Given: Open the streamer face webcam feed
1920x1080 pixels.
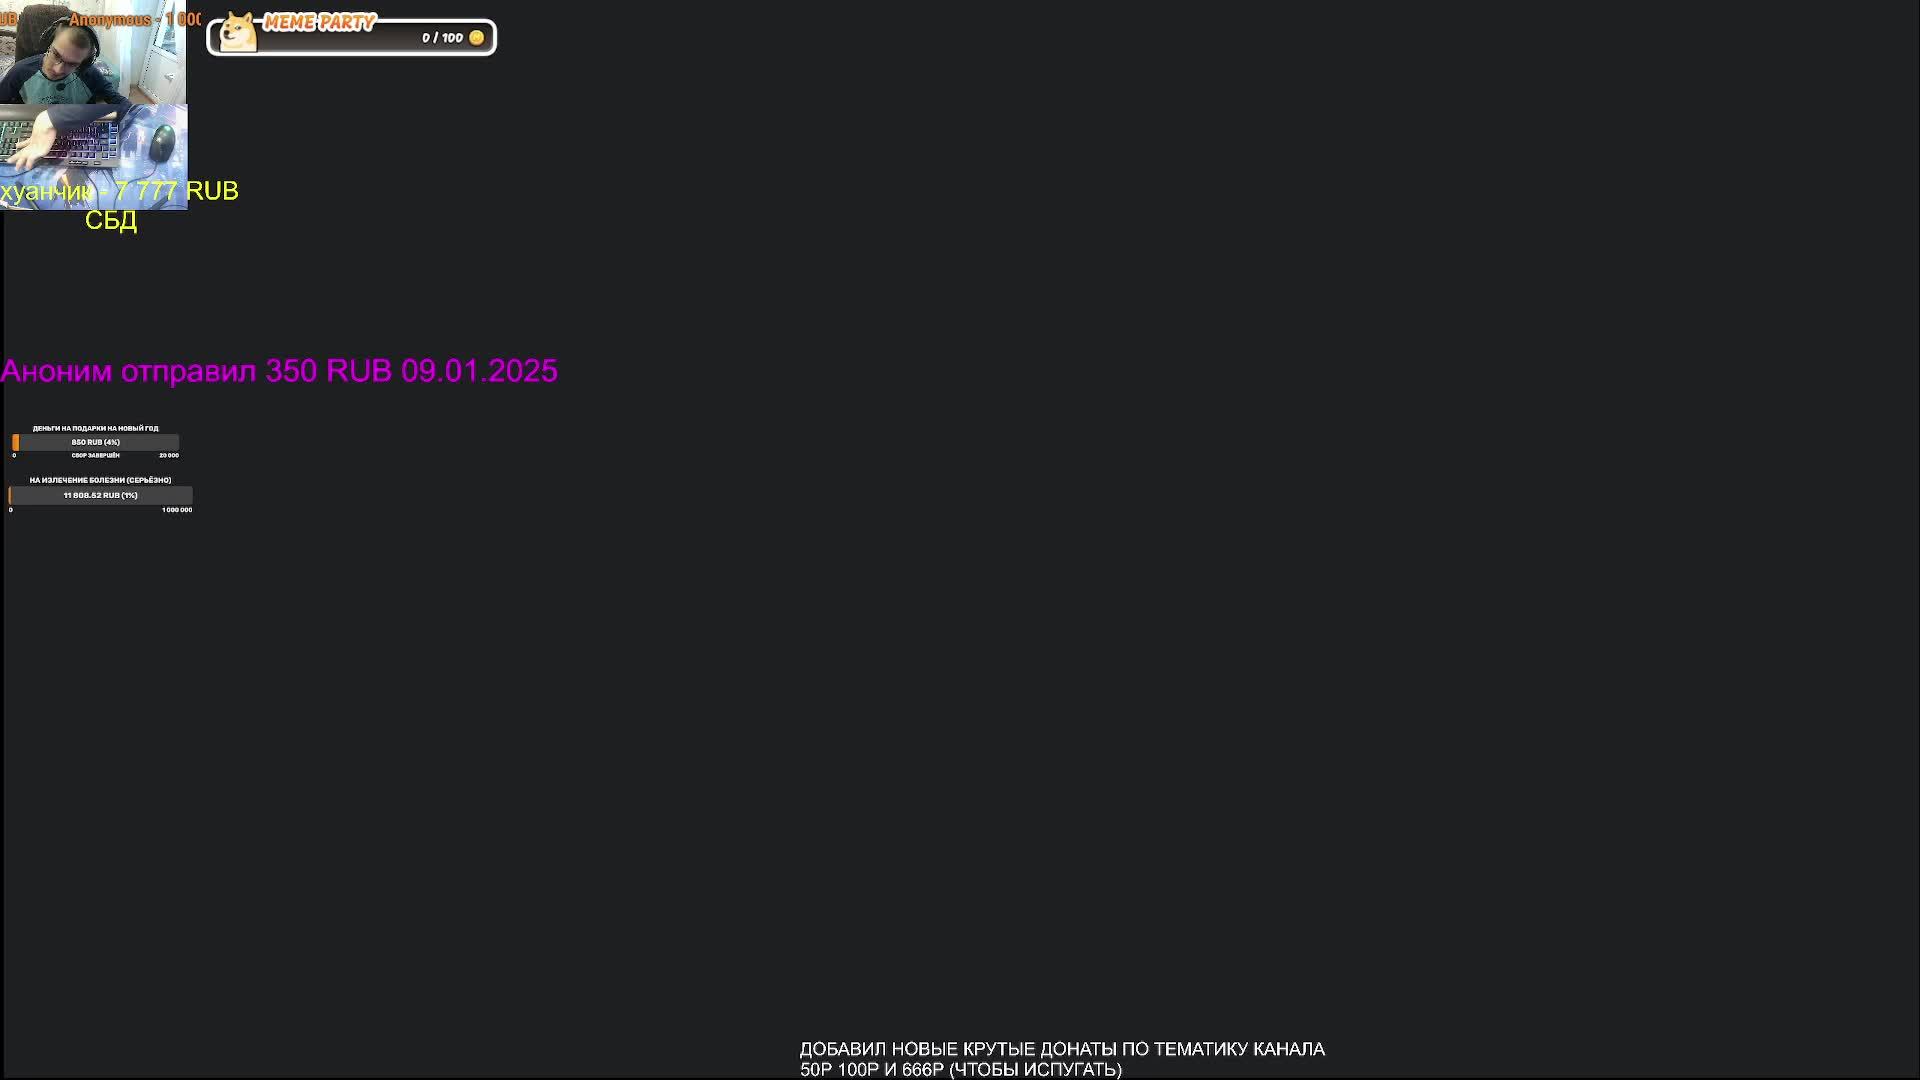Looking at the screenshot, I should pyautogui.click(x=93, y=52).
